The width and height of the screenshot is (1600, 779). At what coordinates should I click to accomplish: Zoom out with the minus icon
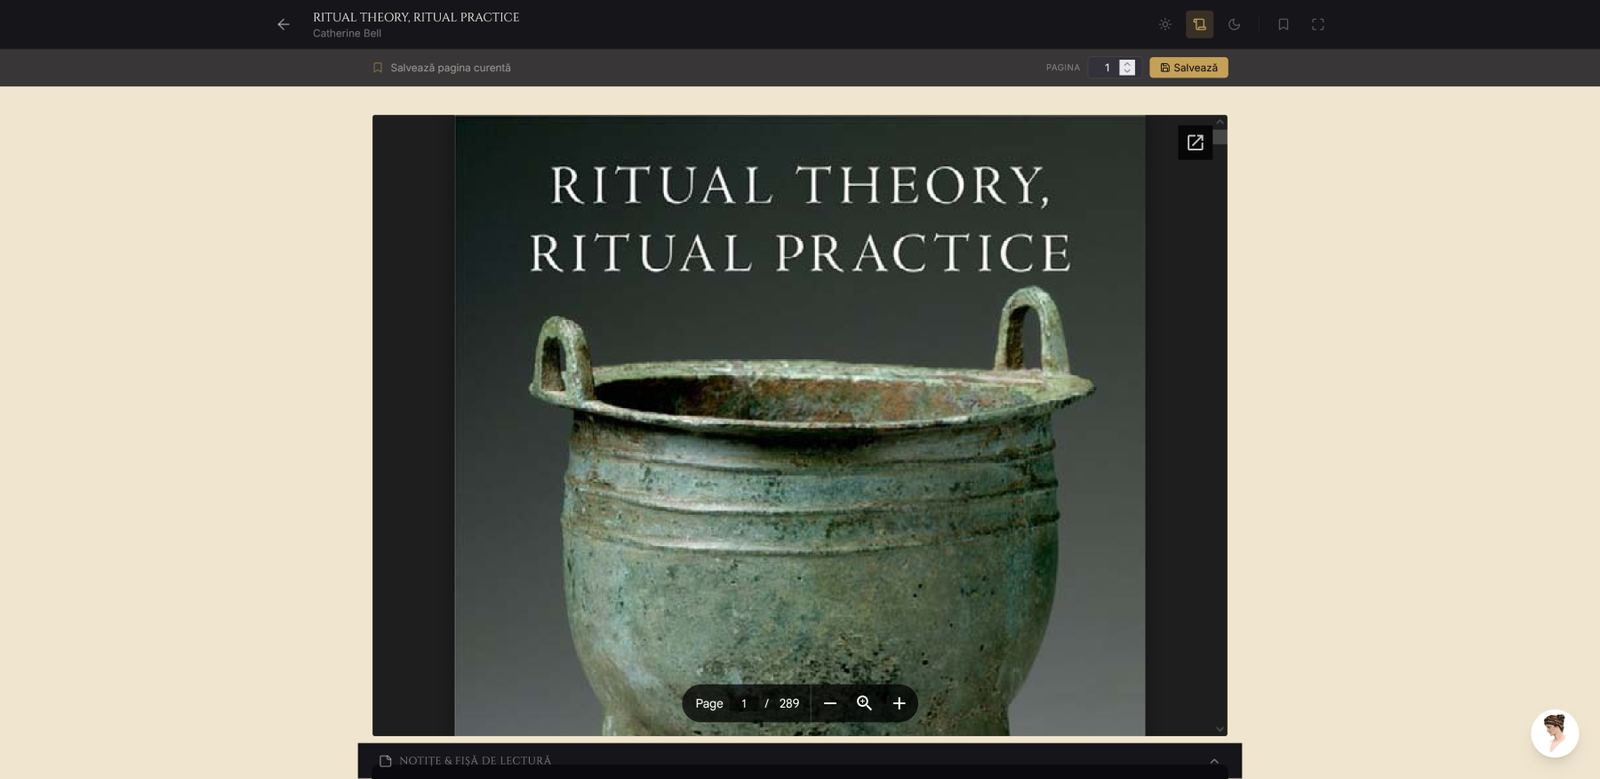[830, 704]
